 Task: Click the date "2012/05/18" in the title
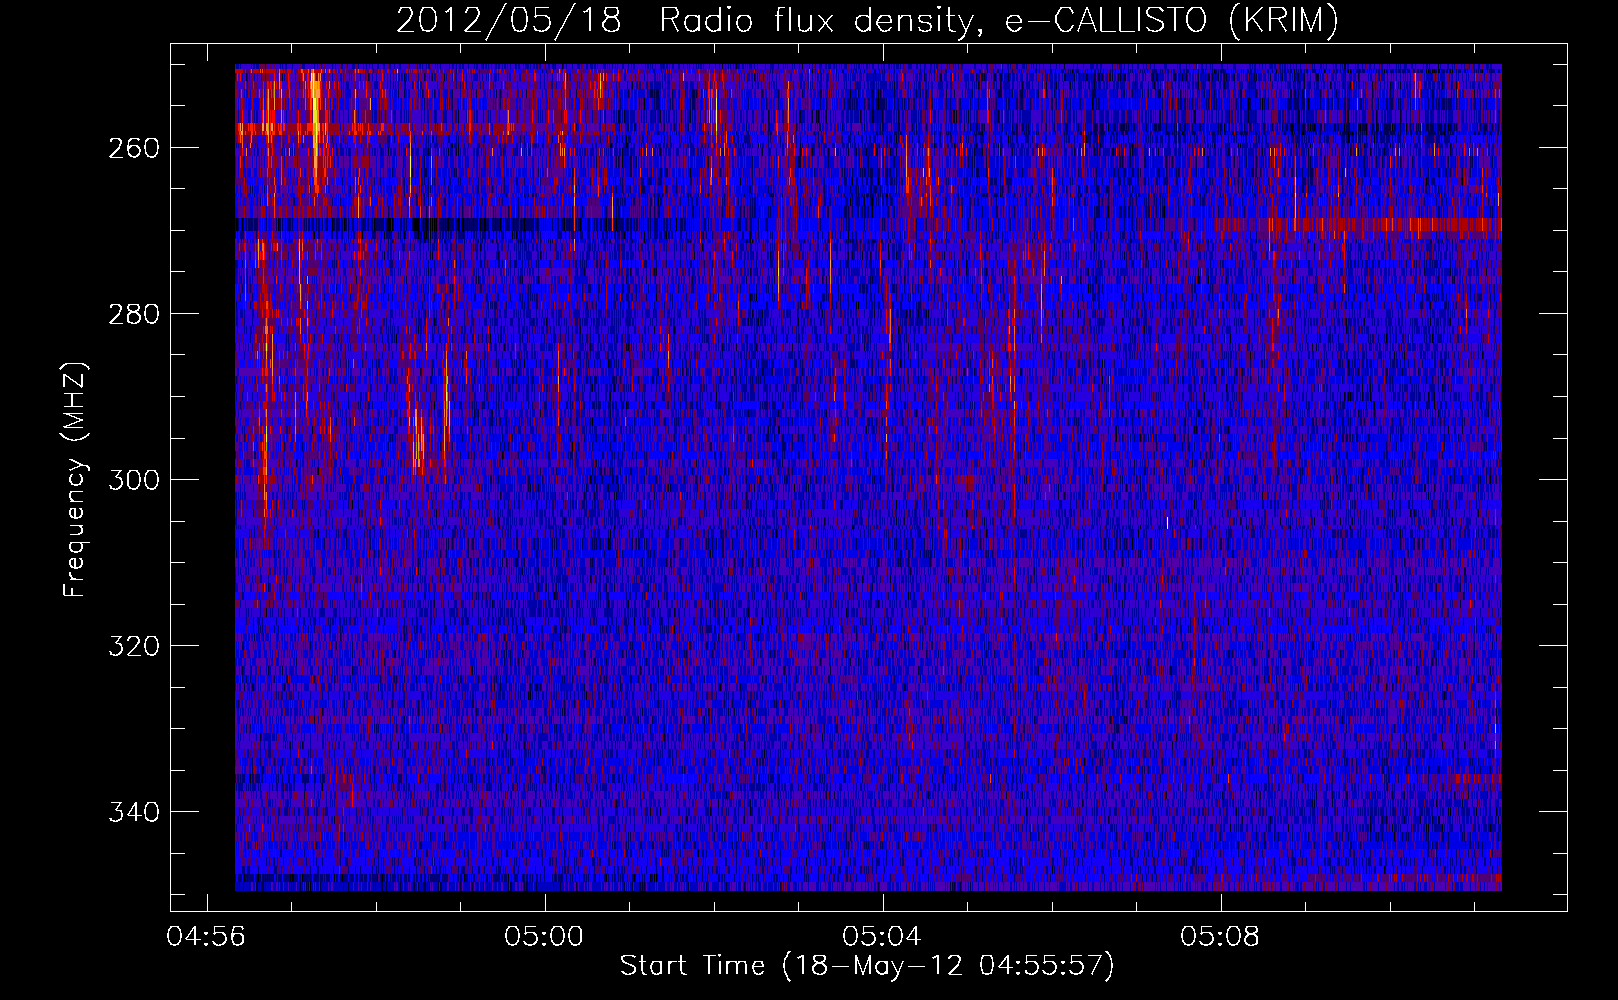pos(509,21)
